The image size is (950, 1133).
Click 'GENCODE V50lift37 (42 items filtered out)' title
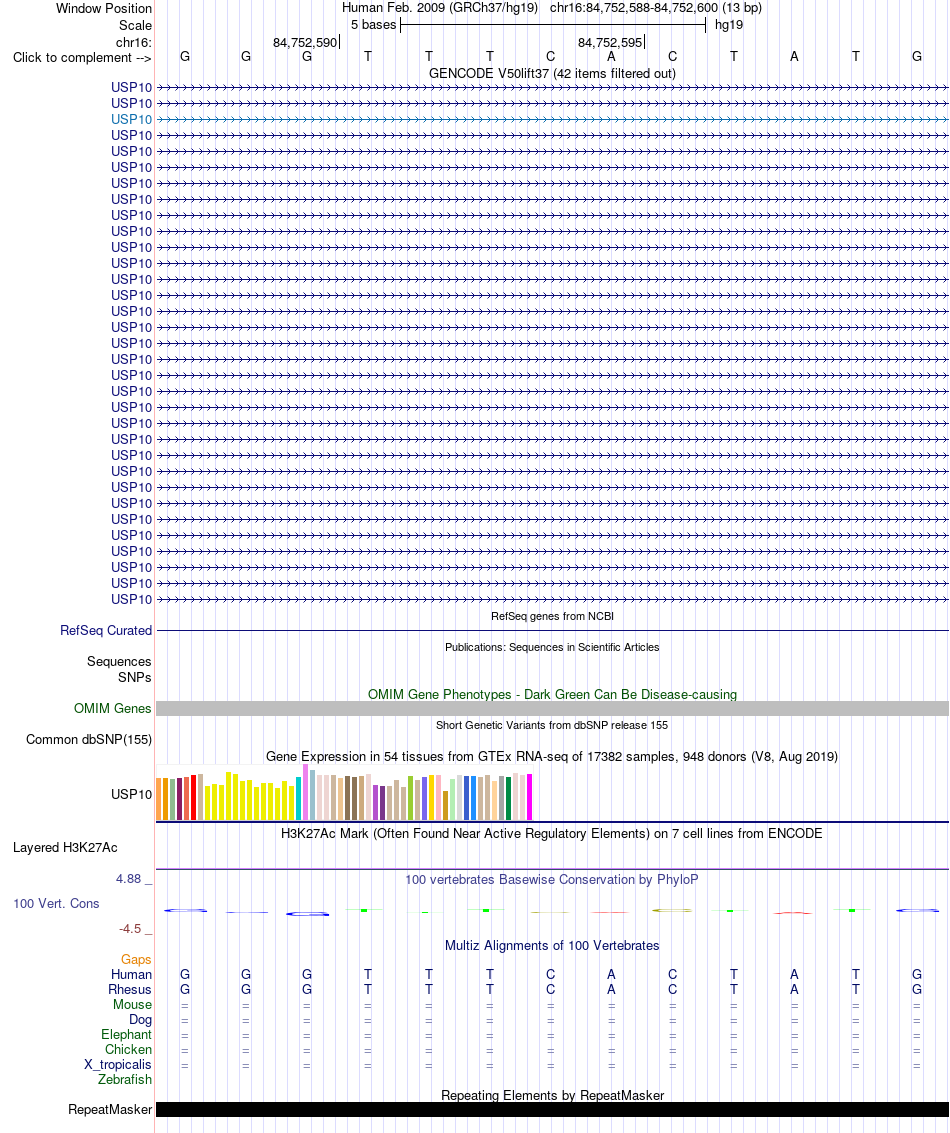pos(552,74)
